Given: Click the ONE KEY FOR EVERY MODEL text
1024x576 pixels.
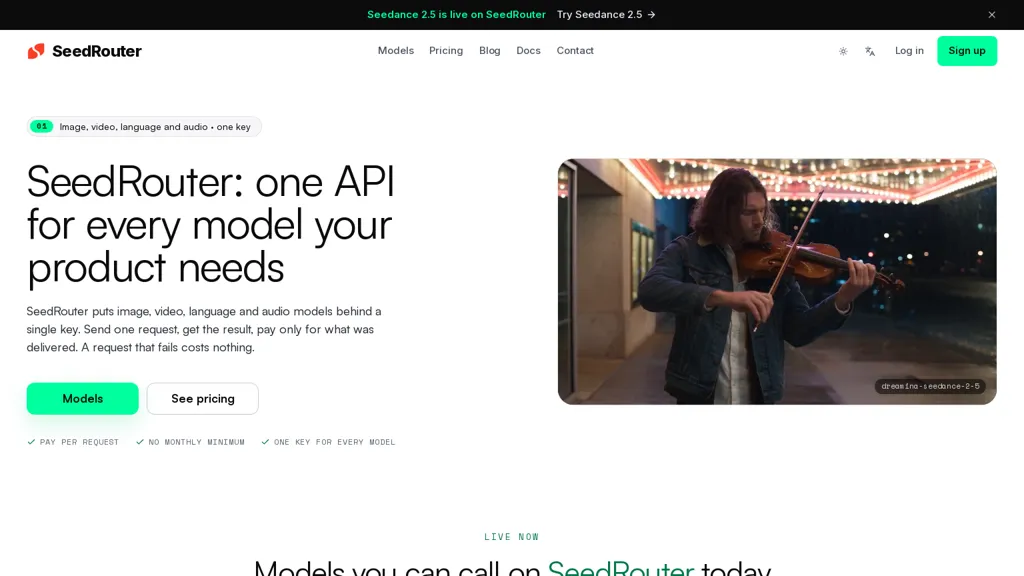Looking at the screenshot, I should (334, 442).
